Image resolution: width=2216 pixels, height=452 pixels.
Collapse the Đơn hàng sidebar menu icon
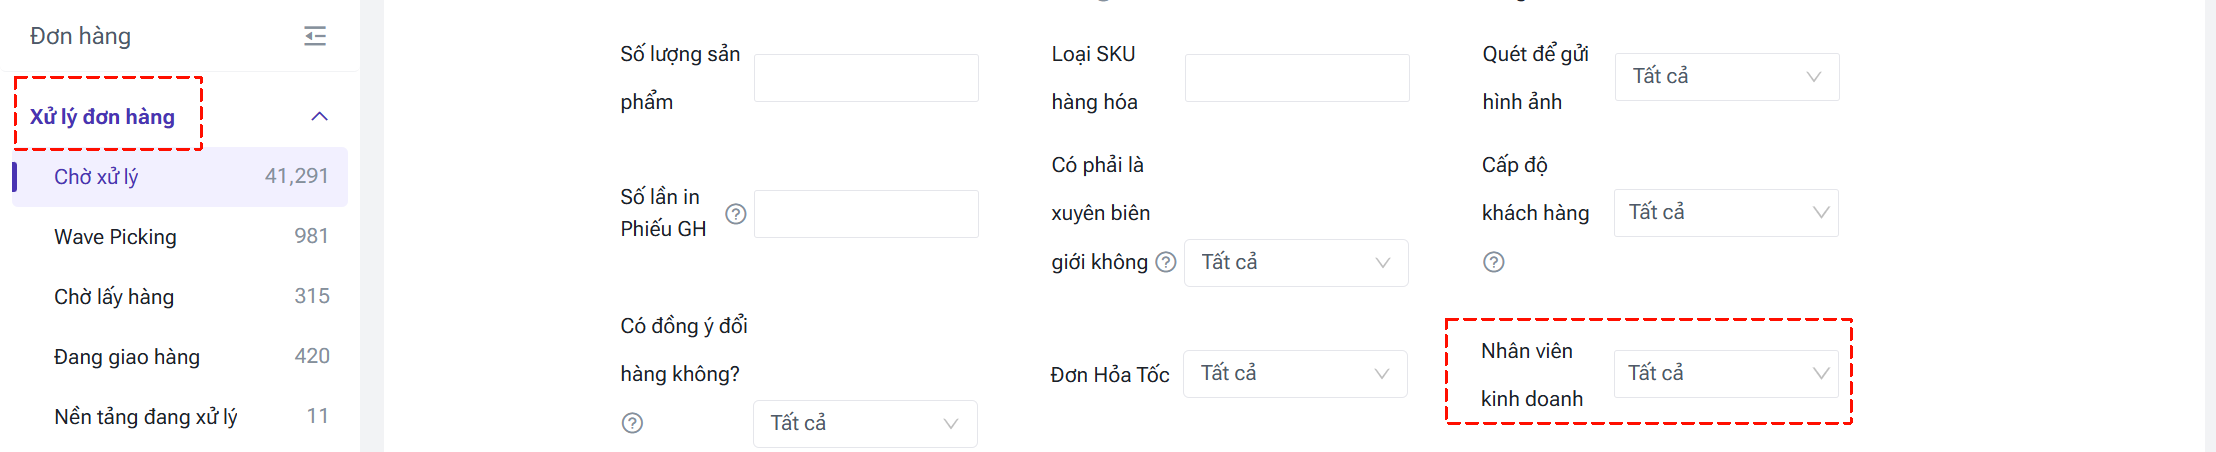(x=315, y=37)
